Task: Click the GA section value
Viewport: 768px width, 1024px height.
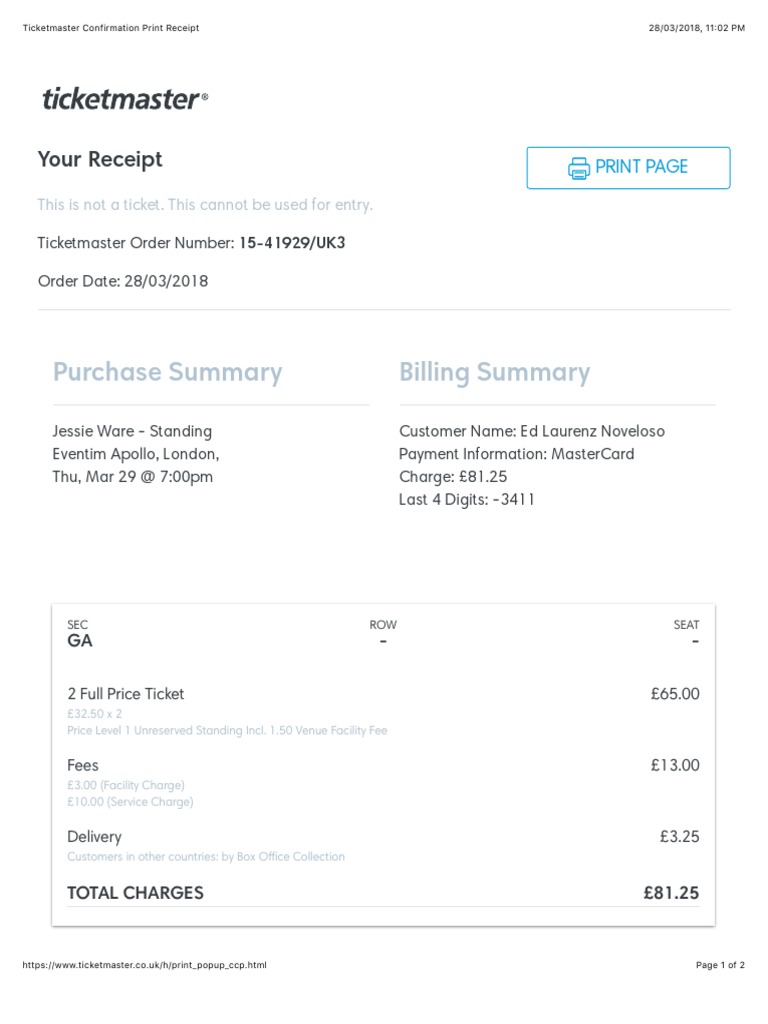Action: [80, 641]
